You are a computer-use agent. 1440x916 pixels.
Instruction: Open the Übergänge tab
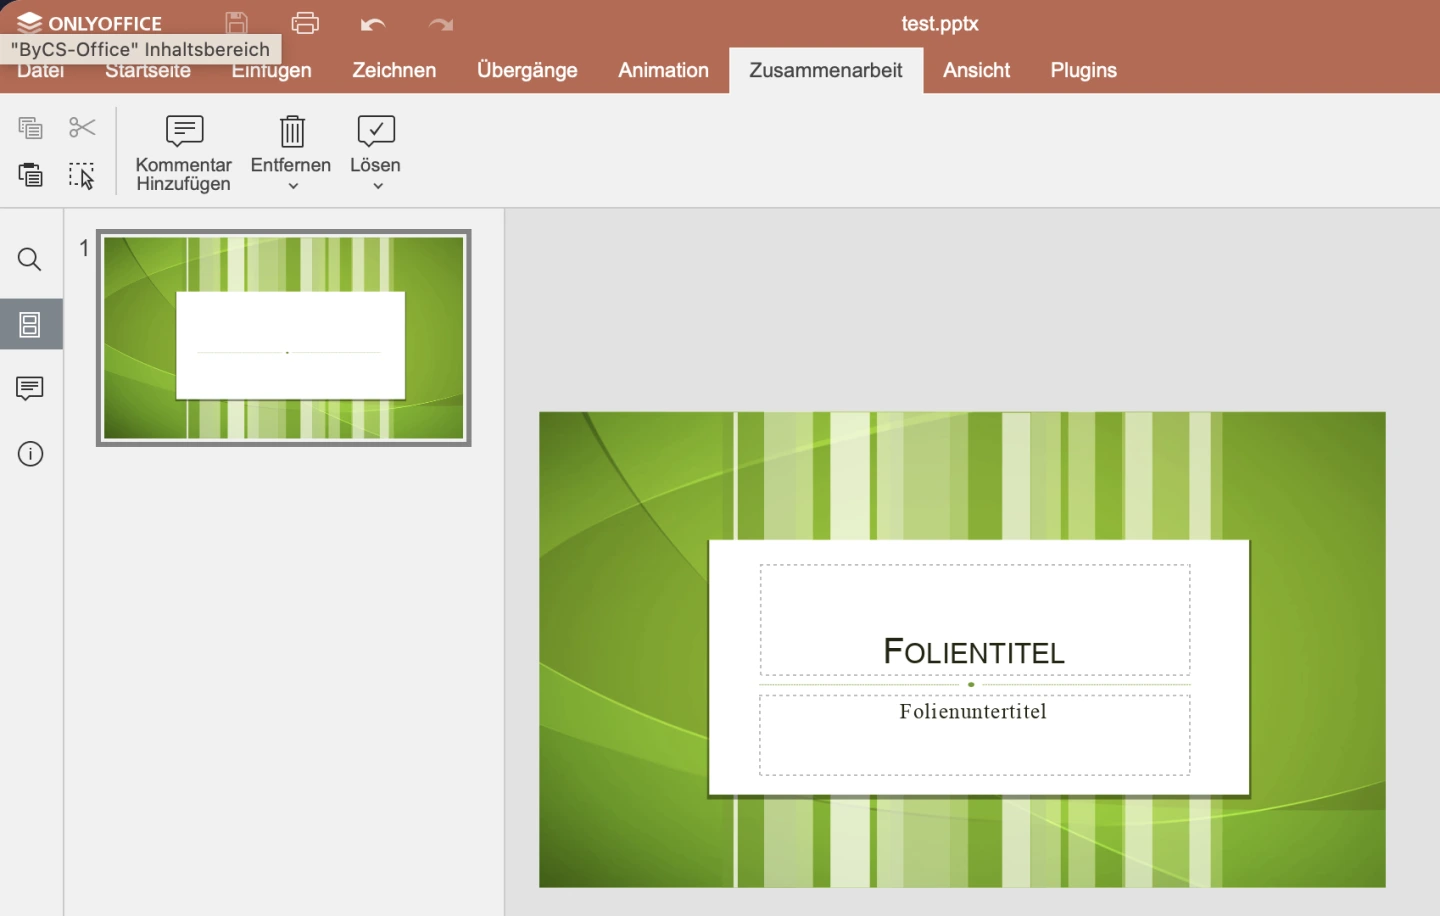[x=527, y=70]
